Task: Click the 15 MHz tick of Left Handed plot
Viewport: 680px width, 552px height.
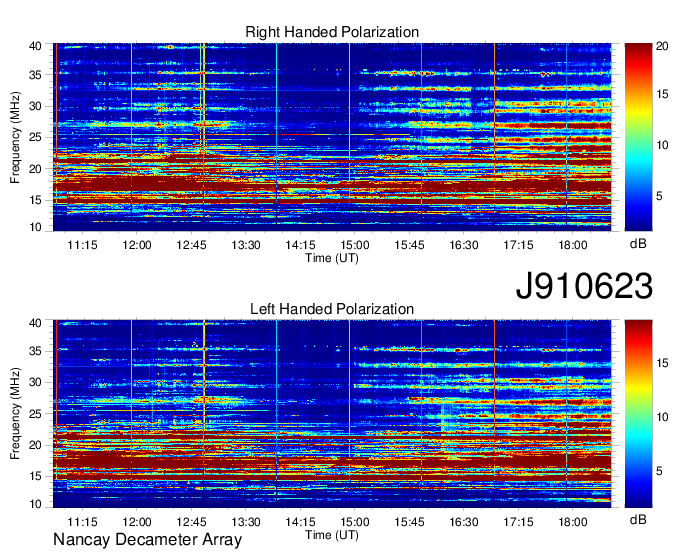Action: click(35, 477)
